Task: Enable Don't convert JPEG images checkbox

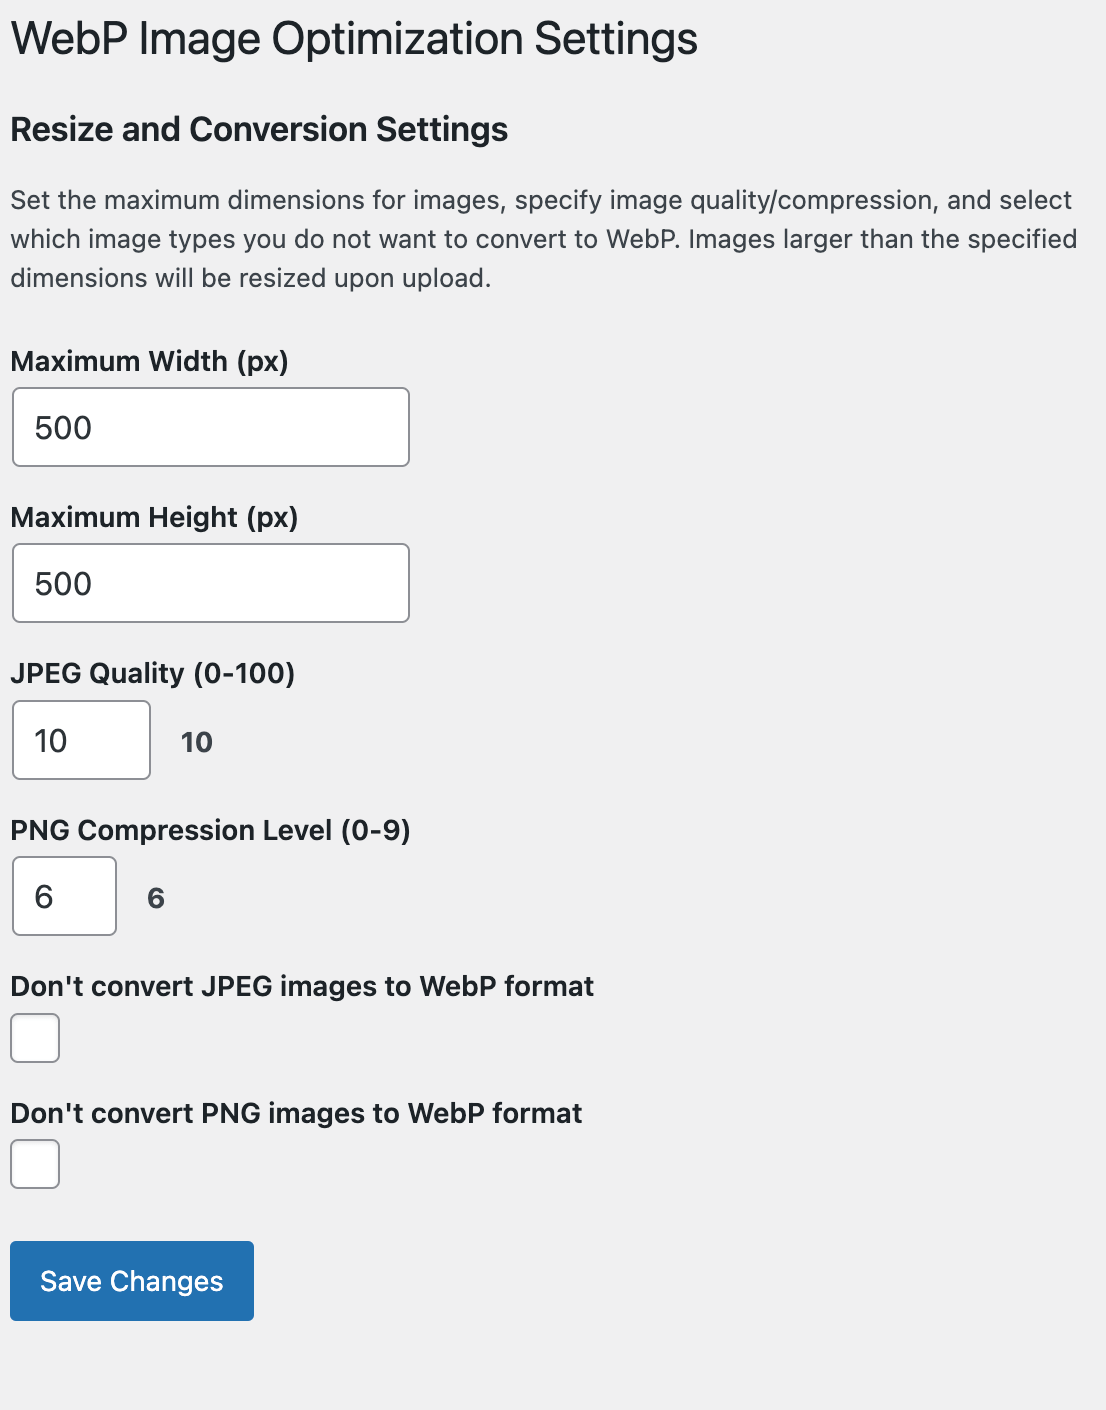Action: (35, 1038)
